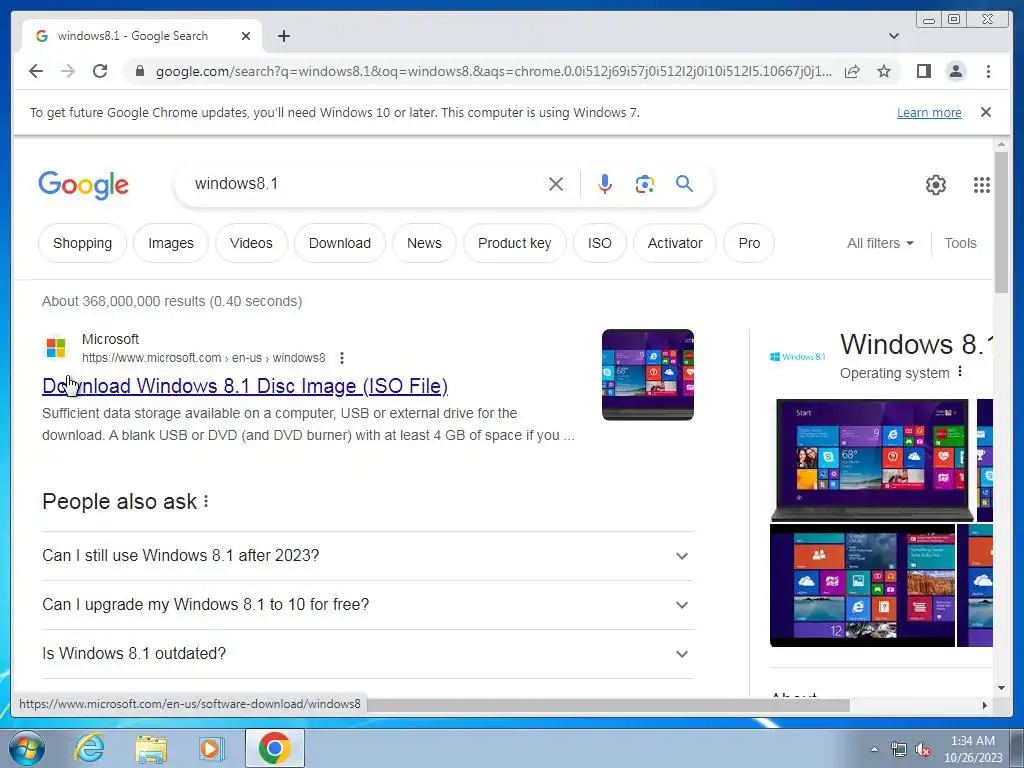This screenshot has width=1024, height=768.
Task: Open Windows Explorer from taskbar
Action: click(x=151, y=748)
